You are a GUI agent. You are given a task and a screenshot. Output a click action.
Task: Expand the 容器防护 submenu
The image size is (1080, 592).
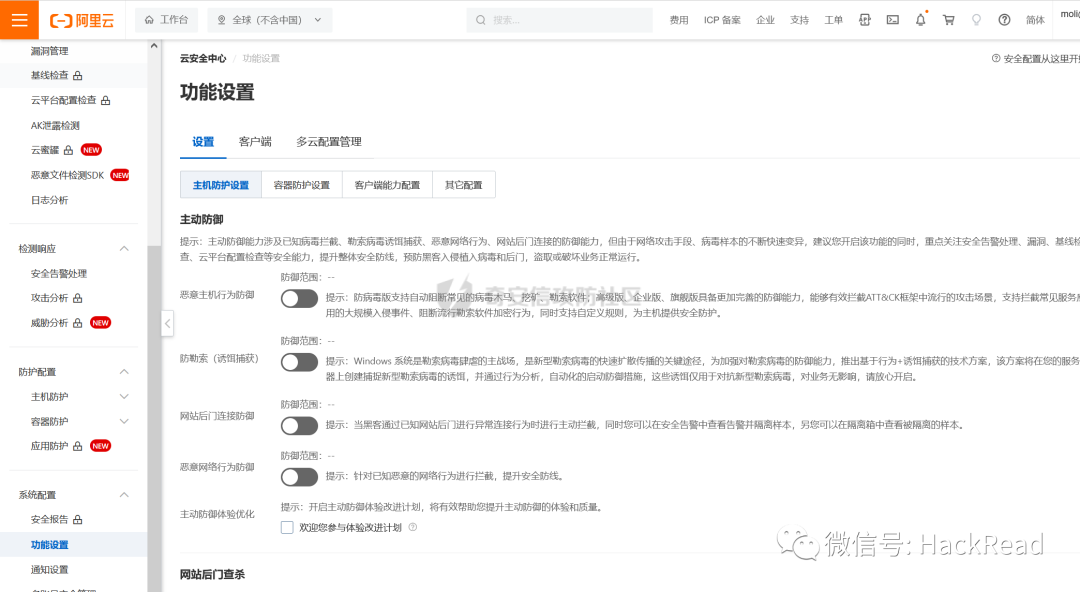pyautogui.click(x=124, y=422)
